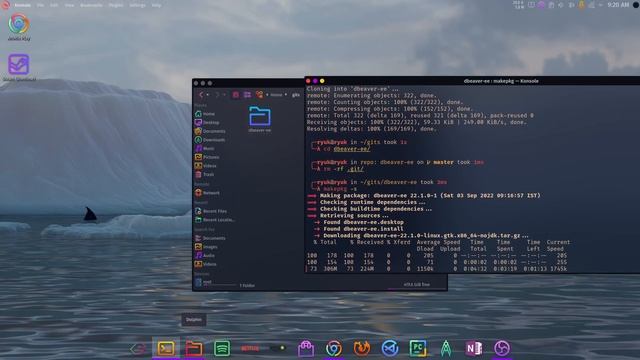Image resolution: width=640 pixels, height=360 pixels.
Task: Go back in Dolphin navigation
Action: pyautogui.click(x=201, y=95)
